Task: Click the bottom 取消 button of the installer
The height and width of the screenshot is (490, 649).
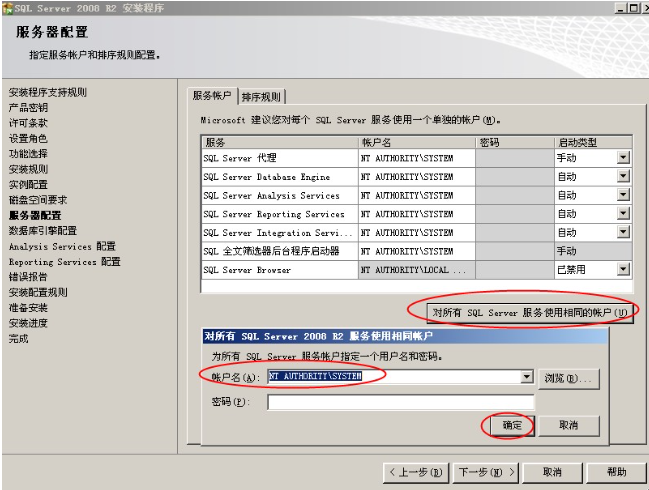Action: [553, 472]
